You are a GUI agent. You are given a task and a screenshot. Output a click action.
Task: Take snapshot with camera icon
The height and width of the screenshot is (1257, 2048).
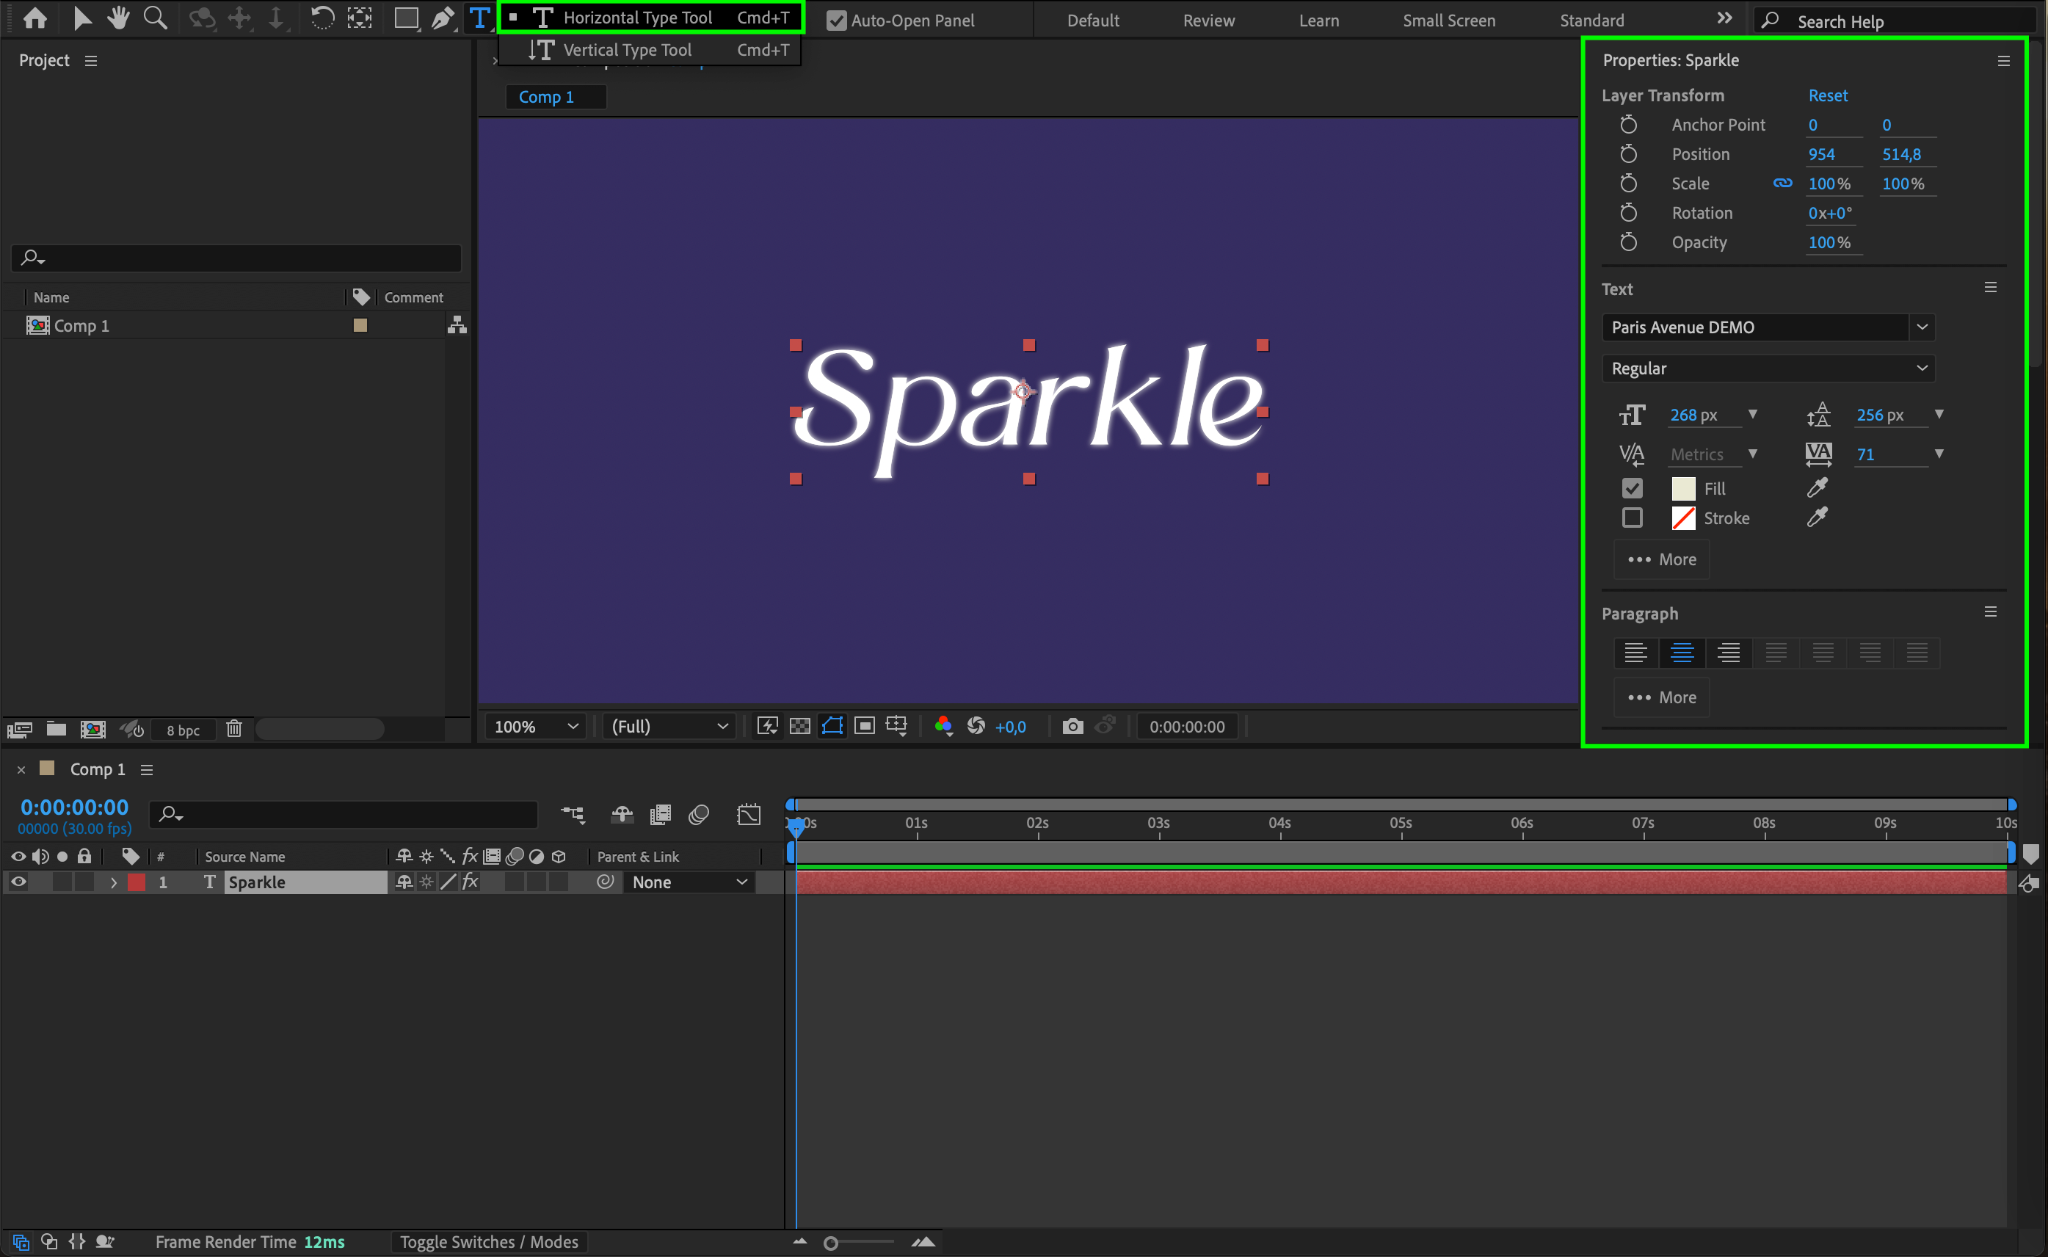1072,726
